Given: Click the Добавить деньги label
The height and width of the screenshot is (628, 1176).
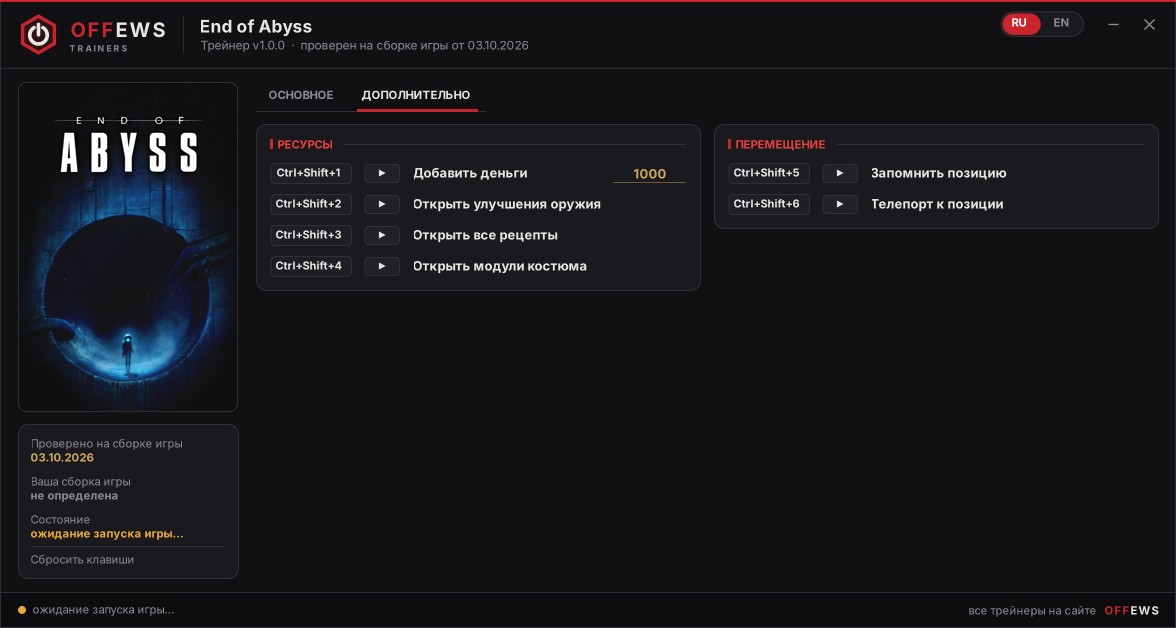Looking at the screenshot, I should tap(470, 173).
